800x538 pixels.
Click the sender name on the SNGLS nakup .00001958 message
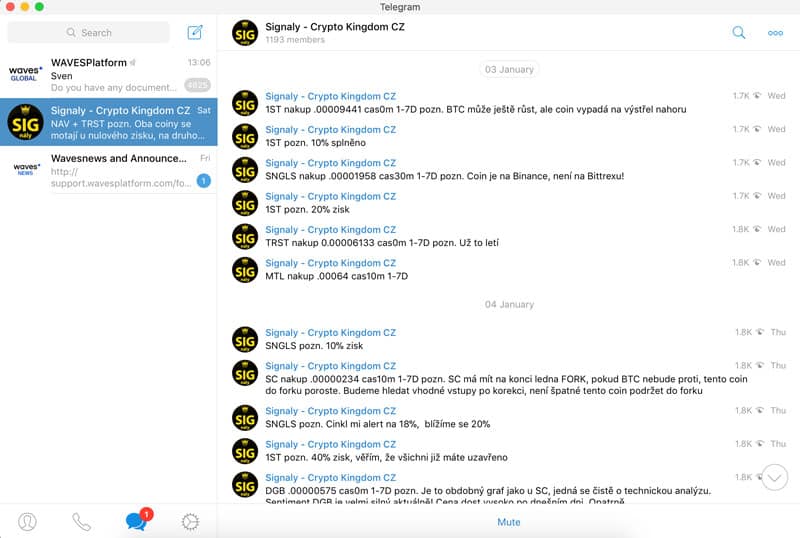click(331, 163)
